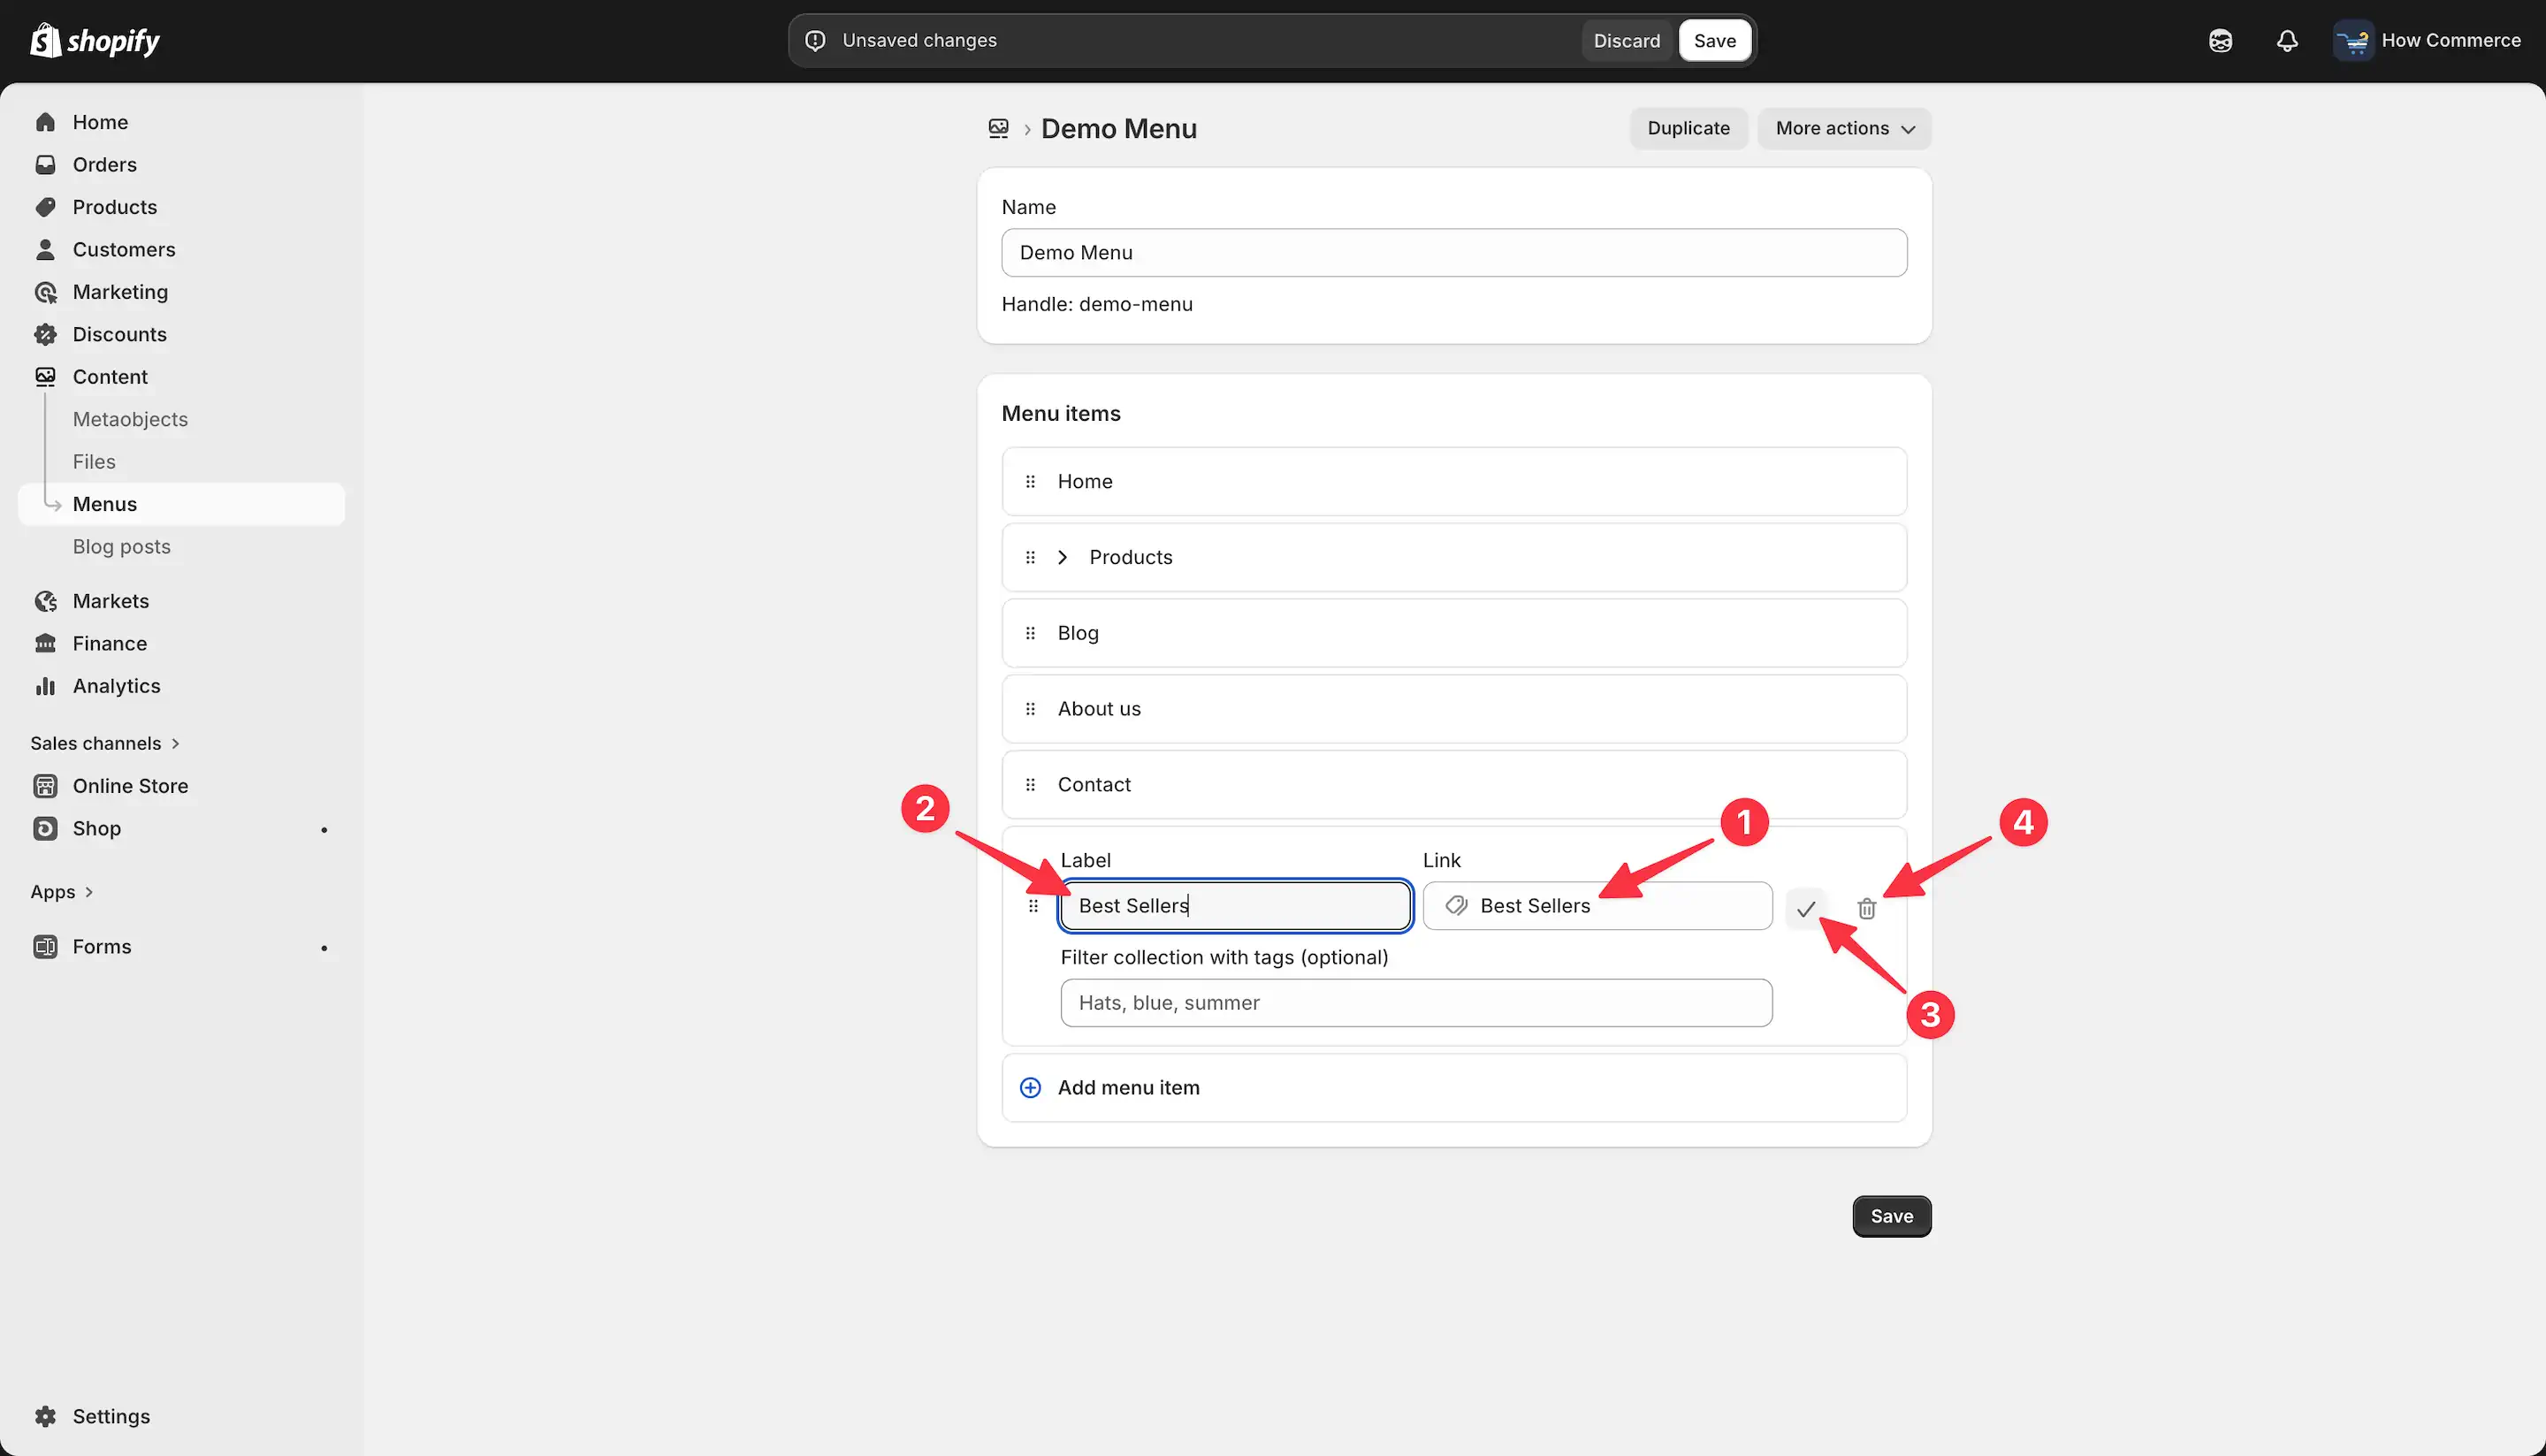Focus the menu Name input field
The image size is (2546, 1456).
click(1453, 253)
